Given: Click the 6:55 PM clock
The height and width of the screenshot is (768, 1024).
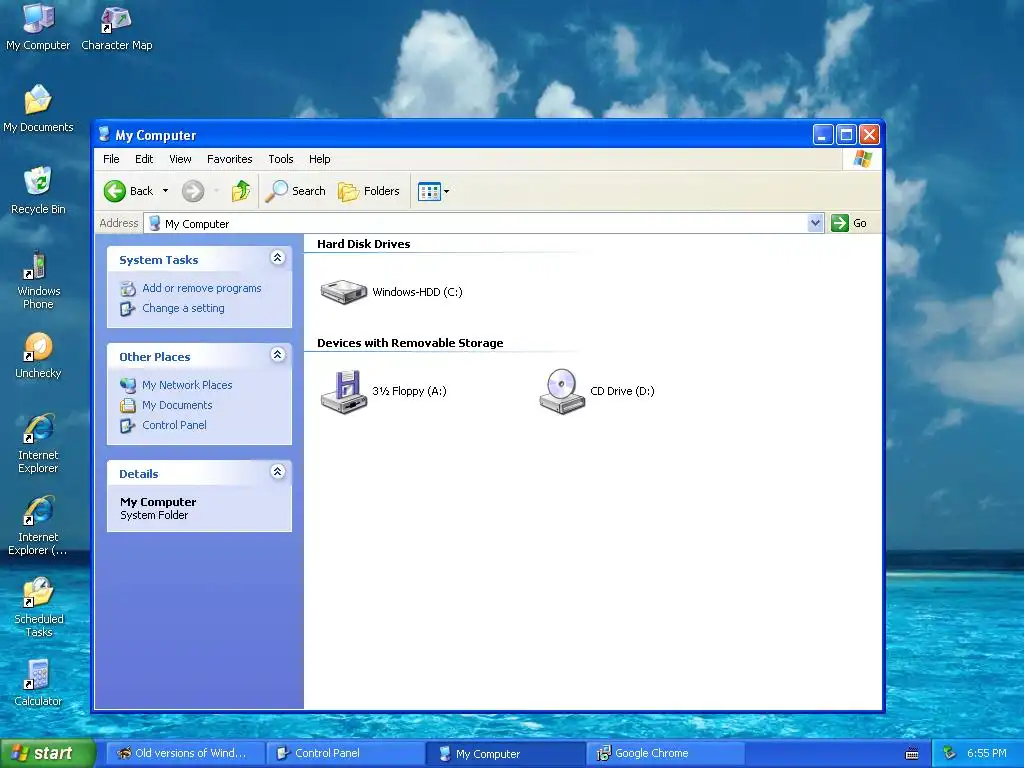Looking at the screenshot, I should 987,754.
